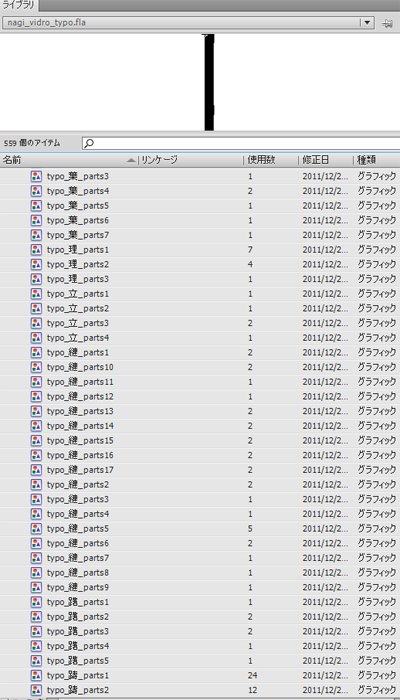Select graphic icon of typo_業_parts3
The image size is (400, 700).
click(36, 176)
